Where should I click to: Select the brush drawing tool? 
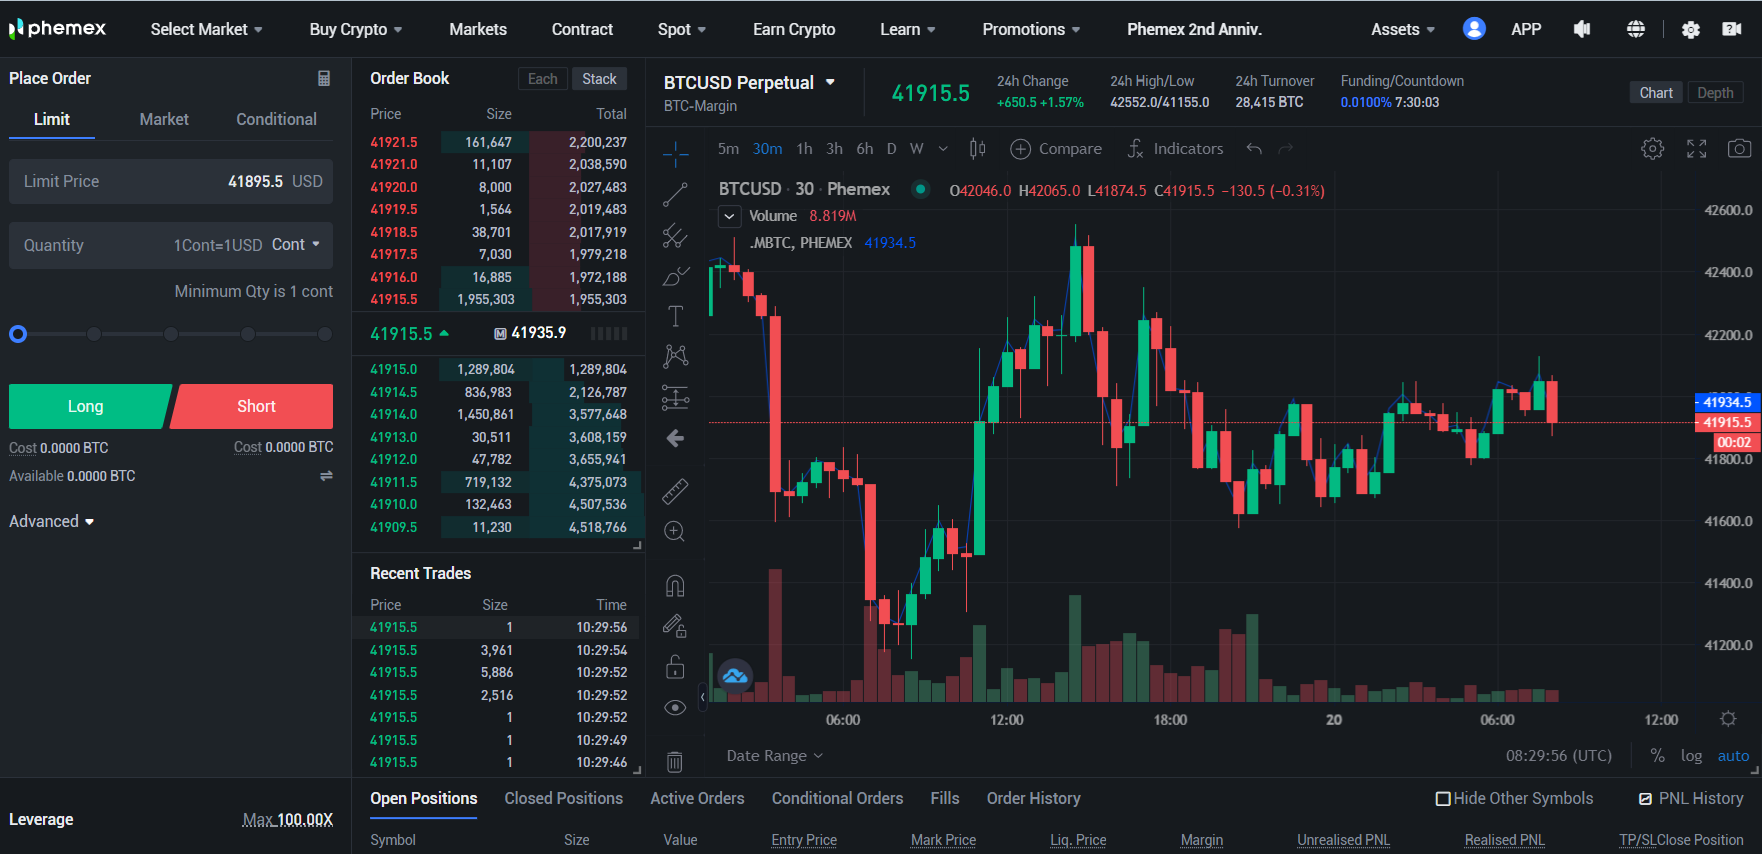[x=676, y=276]
